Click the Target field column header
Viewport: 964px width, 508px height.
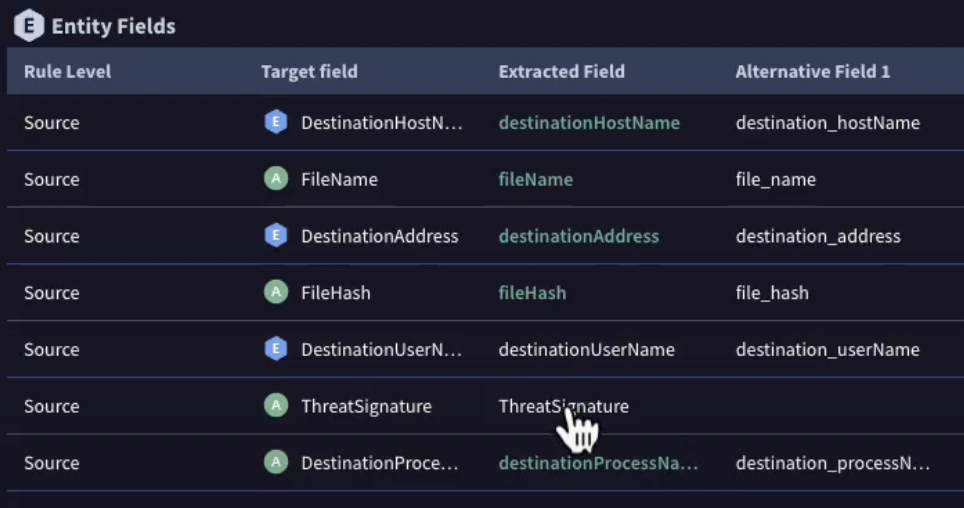click(x=309, y=72)
